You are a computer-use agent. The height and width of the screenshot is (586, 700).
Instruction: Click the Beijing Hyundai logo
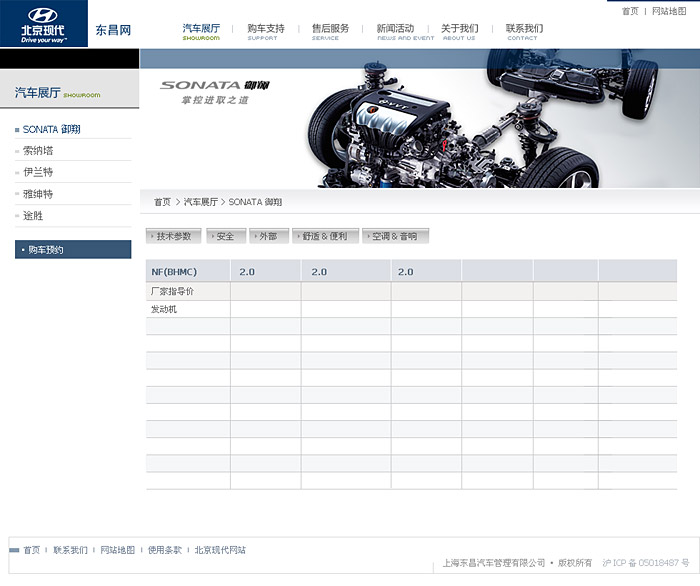43,24
